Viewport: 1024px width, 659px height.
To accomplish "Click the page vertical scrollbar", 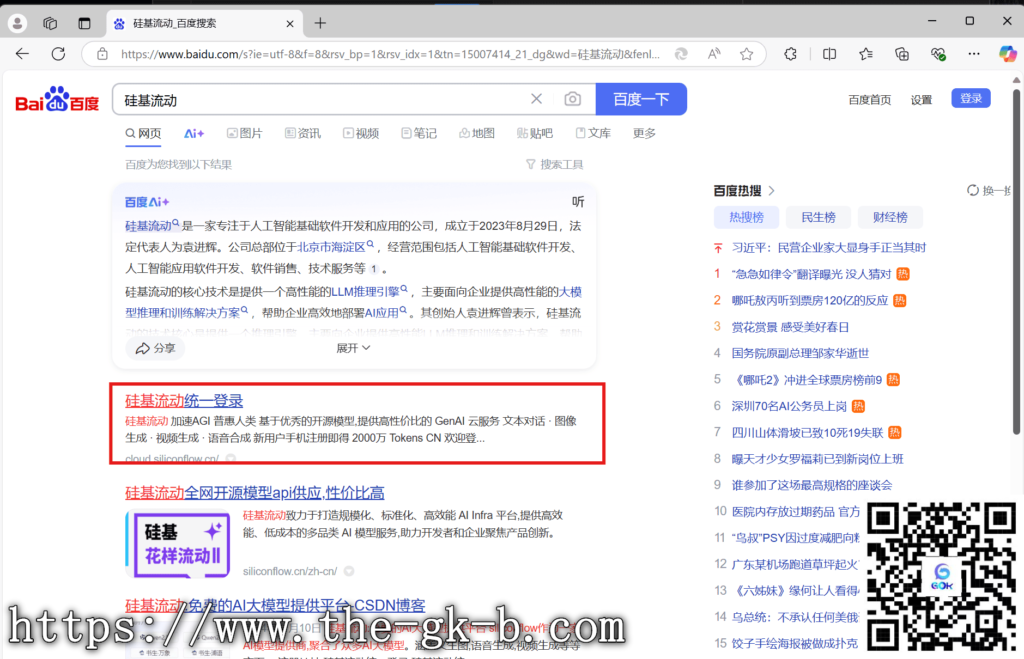I will [x=1016, y=261].
